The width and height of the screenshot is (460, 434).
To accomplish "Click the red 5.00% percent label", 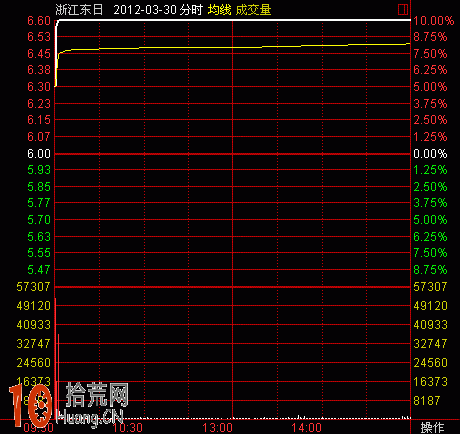I will pos(430,87).
